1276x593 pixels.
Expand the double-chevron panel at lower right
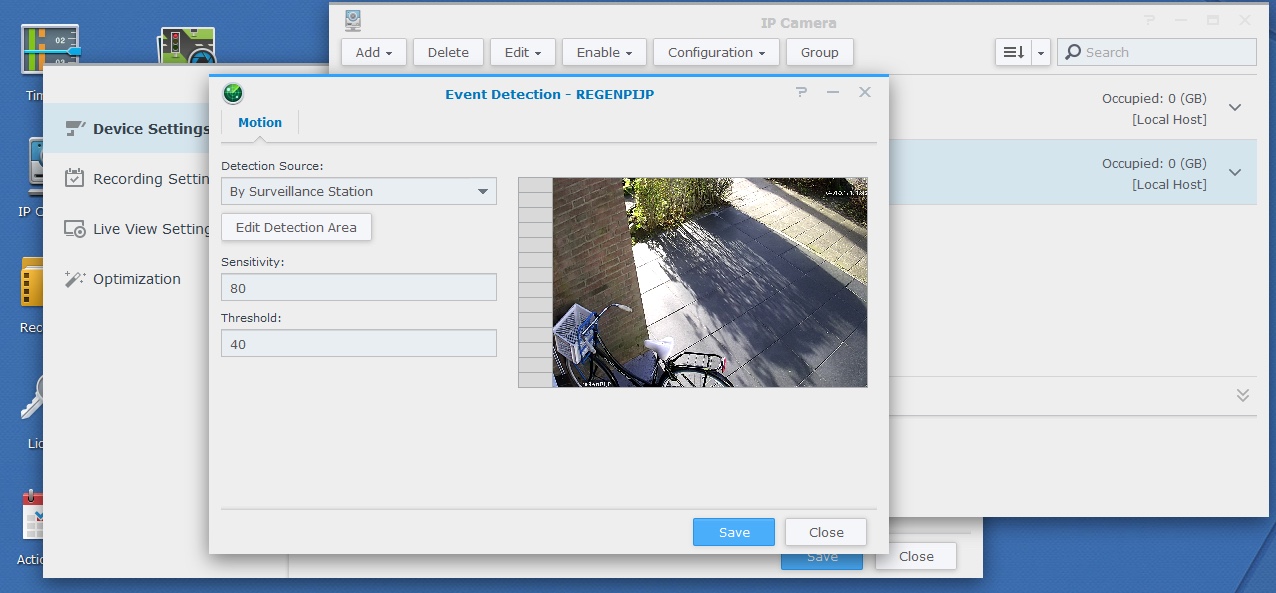(x=1242, y=395)
